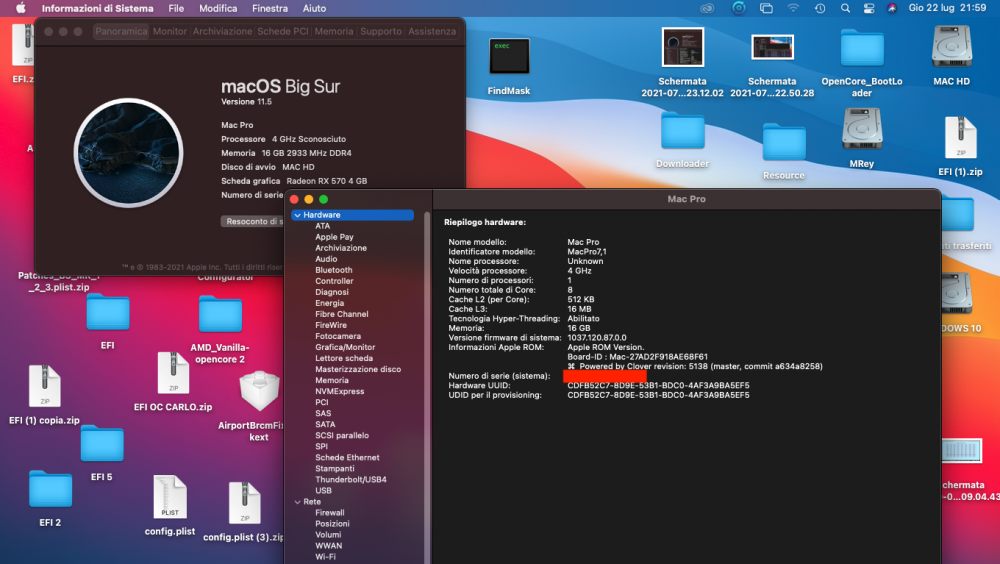Click the Hardware UUID value text
This screenshot has width=1000, height=564.
658,385
